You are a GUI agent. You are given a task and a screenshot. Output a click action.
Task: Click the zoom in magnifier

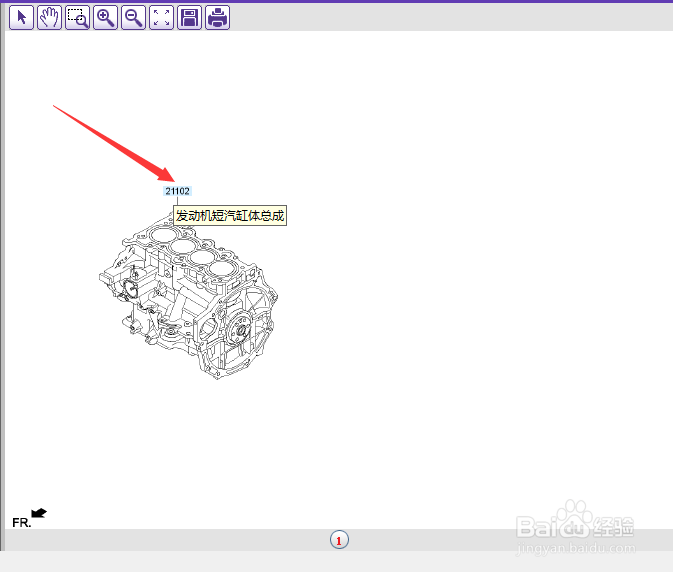(106, 18)
